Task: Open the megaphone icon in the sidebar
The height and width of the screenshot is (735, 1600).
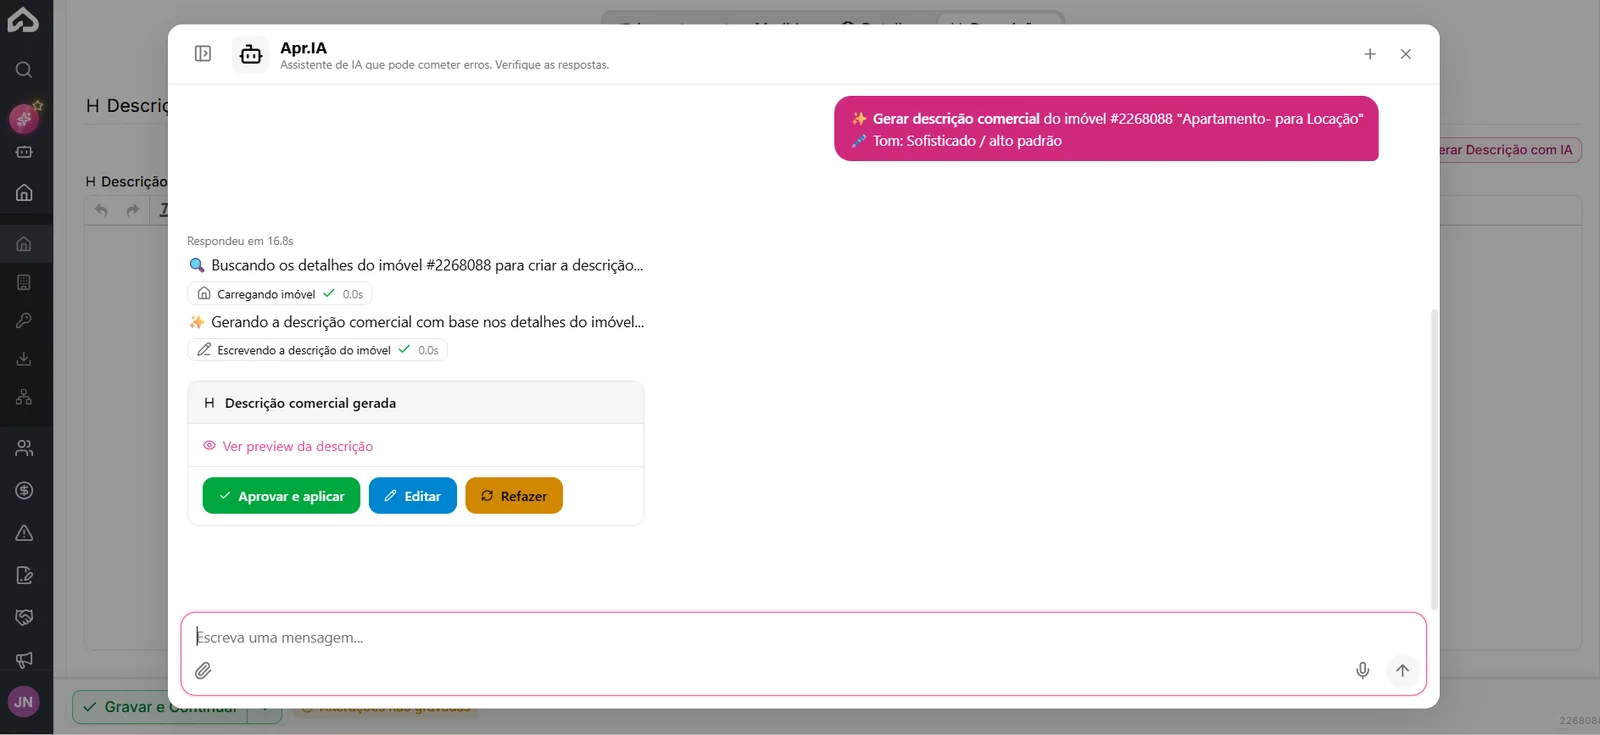Action: (24, 659)
